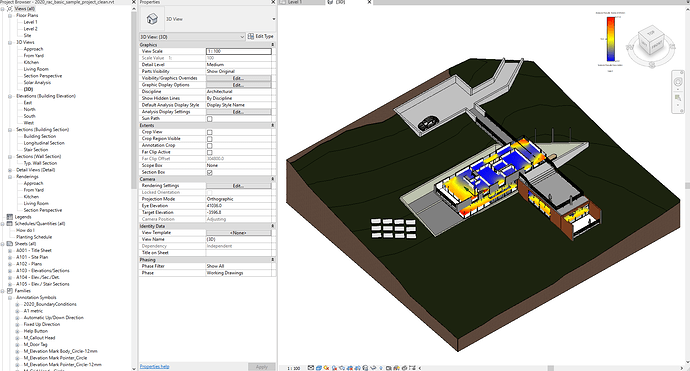This screenshot has width=690, height=371.
Task: Open Temporary View Properties icon on bottom bar
Action: [389, 367]
